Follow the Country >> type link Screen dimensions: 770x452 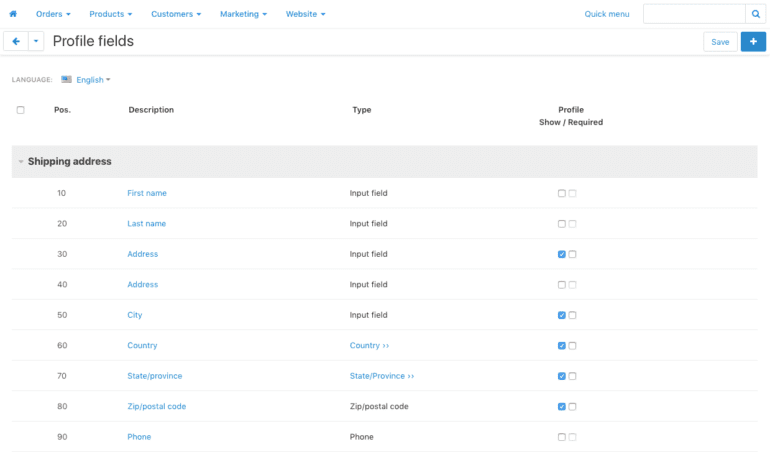pyautogui.click(x=369, y=345)
